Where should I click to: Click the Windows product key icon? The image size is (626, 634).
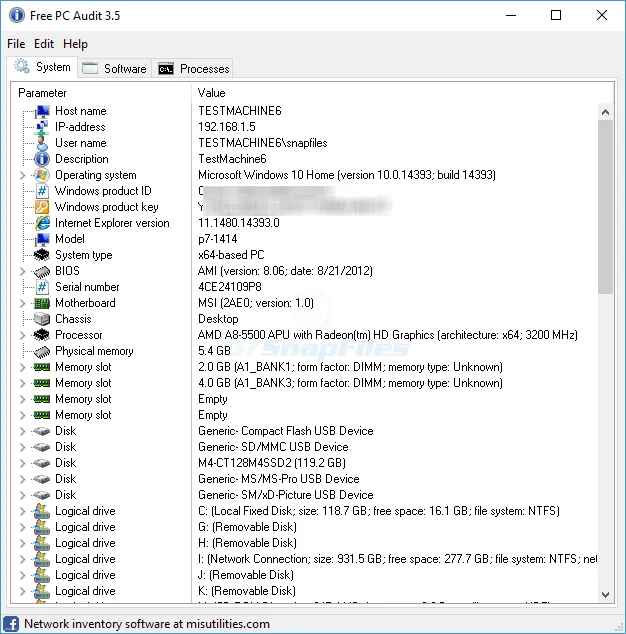tap(42, 207)
